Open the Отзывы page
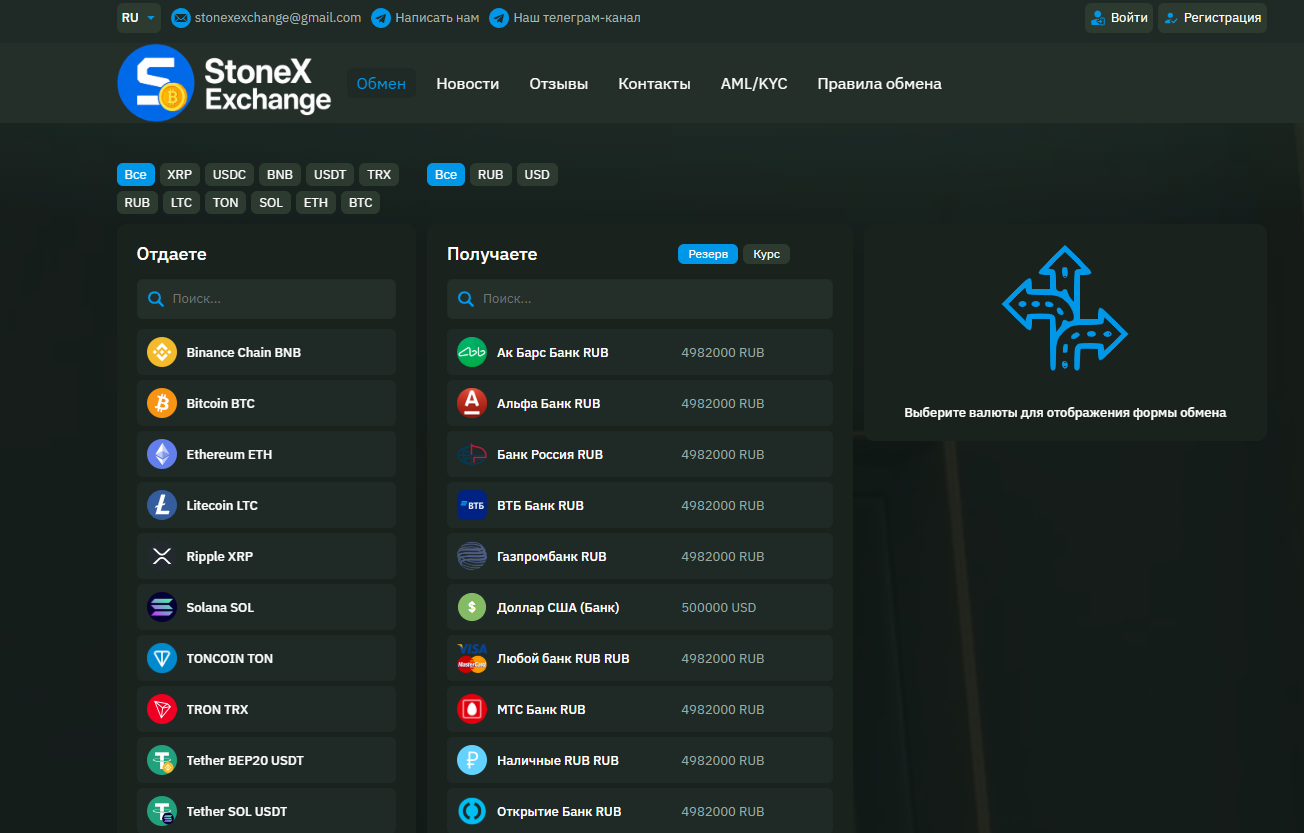Viewport: 1304px width, 833px height. 559,84
